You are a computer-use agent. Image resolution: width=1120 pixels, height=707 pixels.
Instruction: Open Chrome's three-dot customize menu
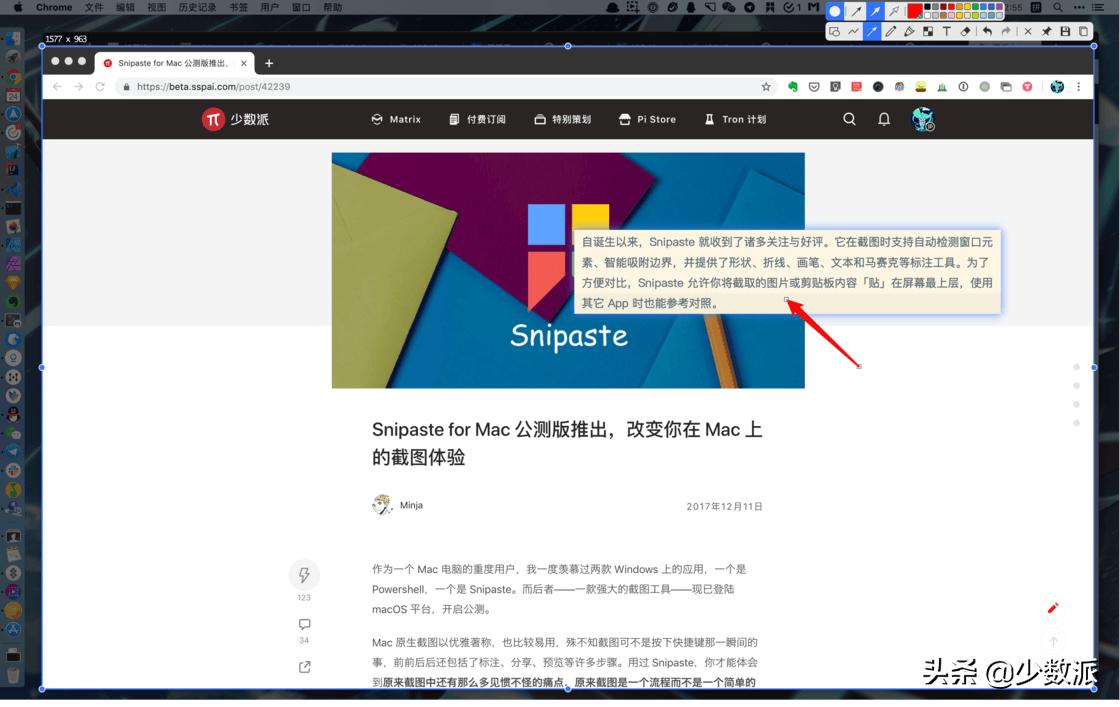pyautogui.click(x=1078, y=87)
